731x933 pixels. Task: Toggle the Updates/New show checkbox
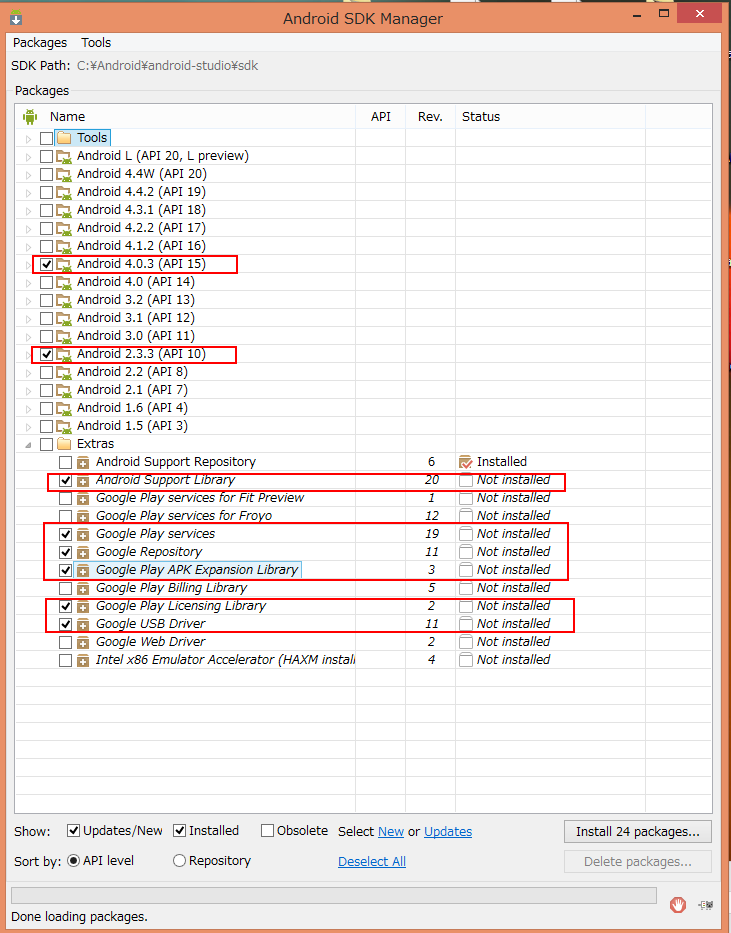pos(74,831)
